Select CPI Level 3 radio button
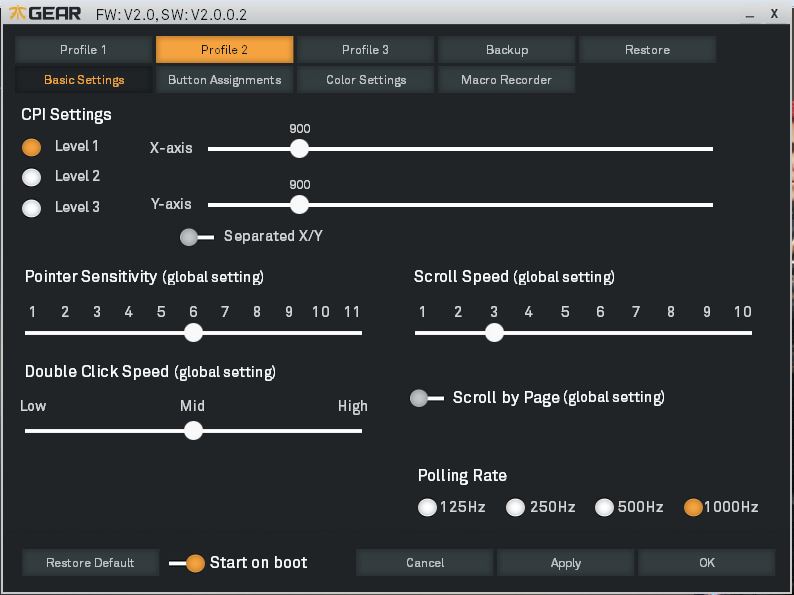The height and width of the screenshot is (595, 794). 32,208
